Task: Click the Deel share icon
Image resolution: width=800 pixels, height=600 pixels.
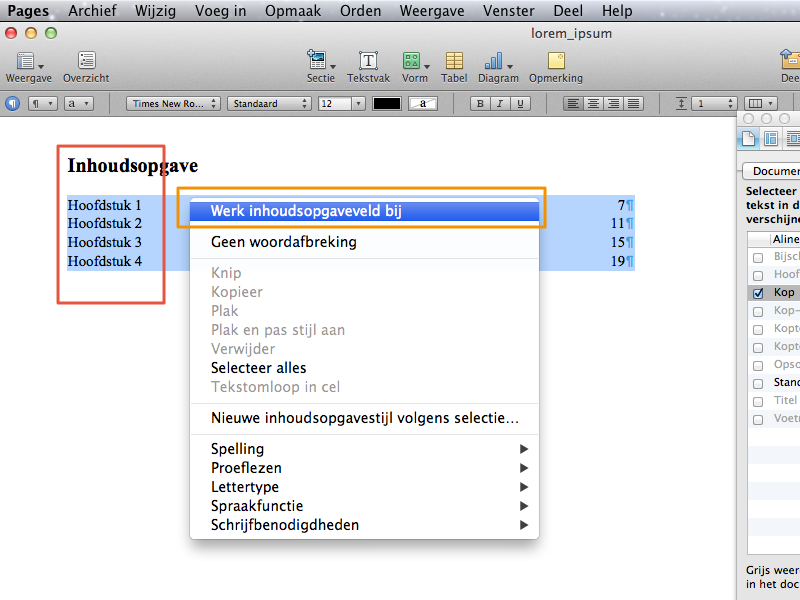Action: [x=790, y=59]
